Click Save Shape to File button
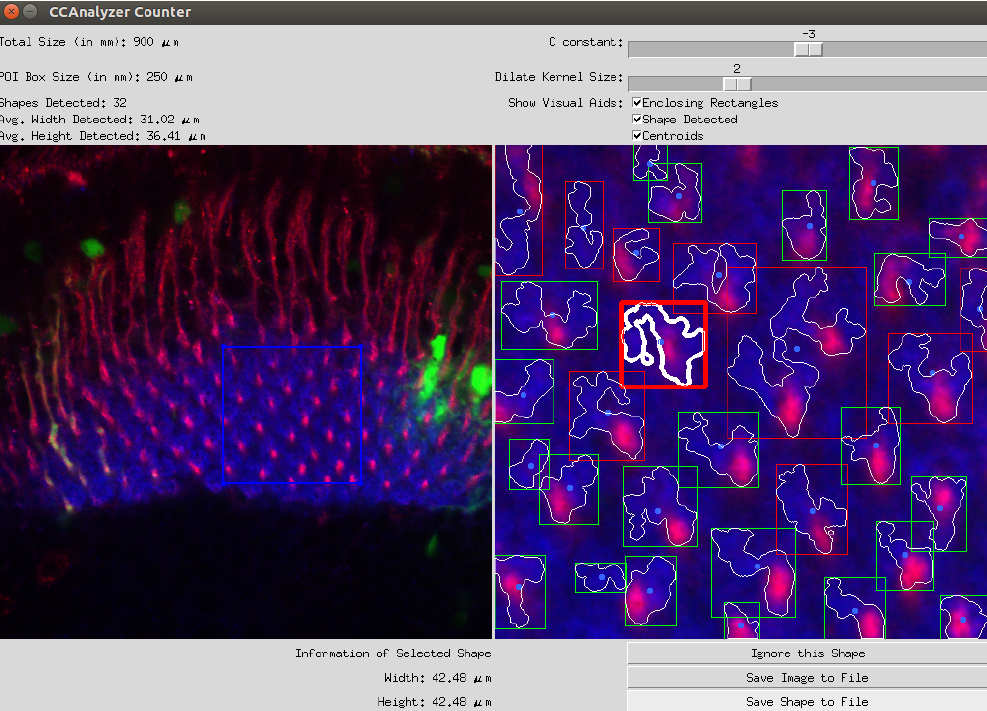 pos(807,701)
